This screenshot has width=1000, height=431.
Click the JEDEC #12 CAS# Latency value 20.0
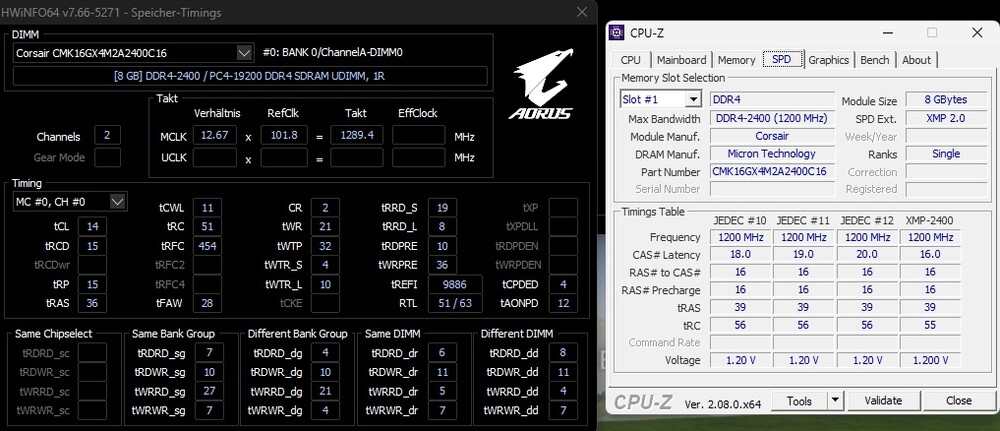(867, 254)
